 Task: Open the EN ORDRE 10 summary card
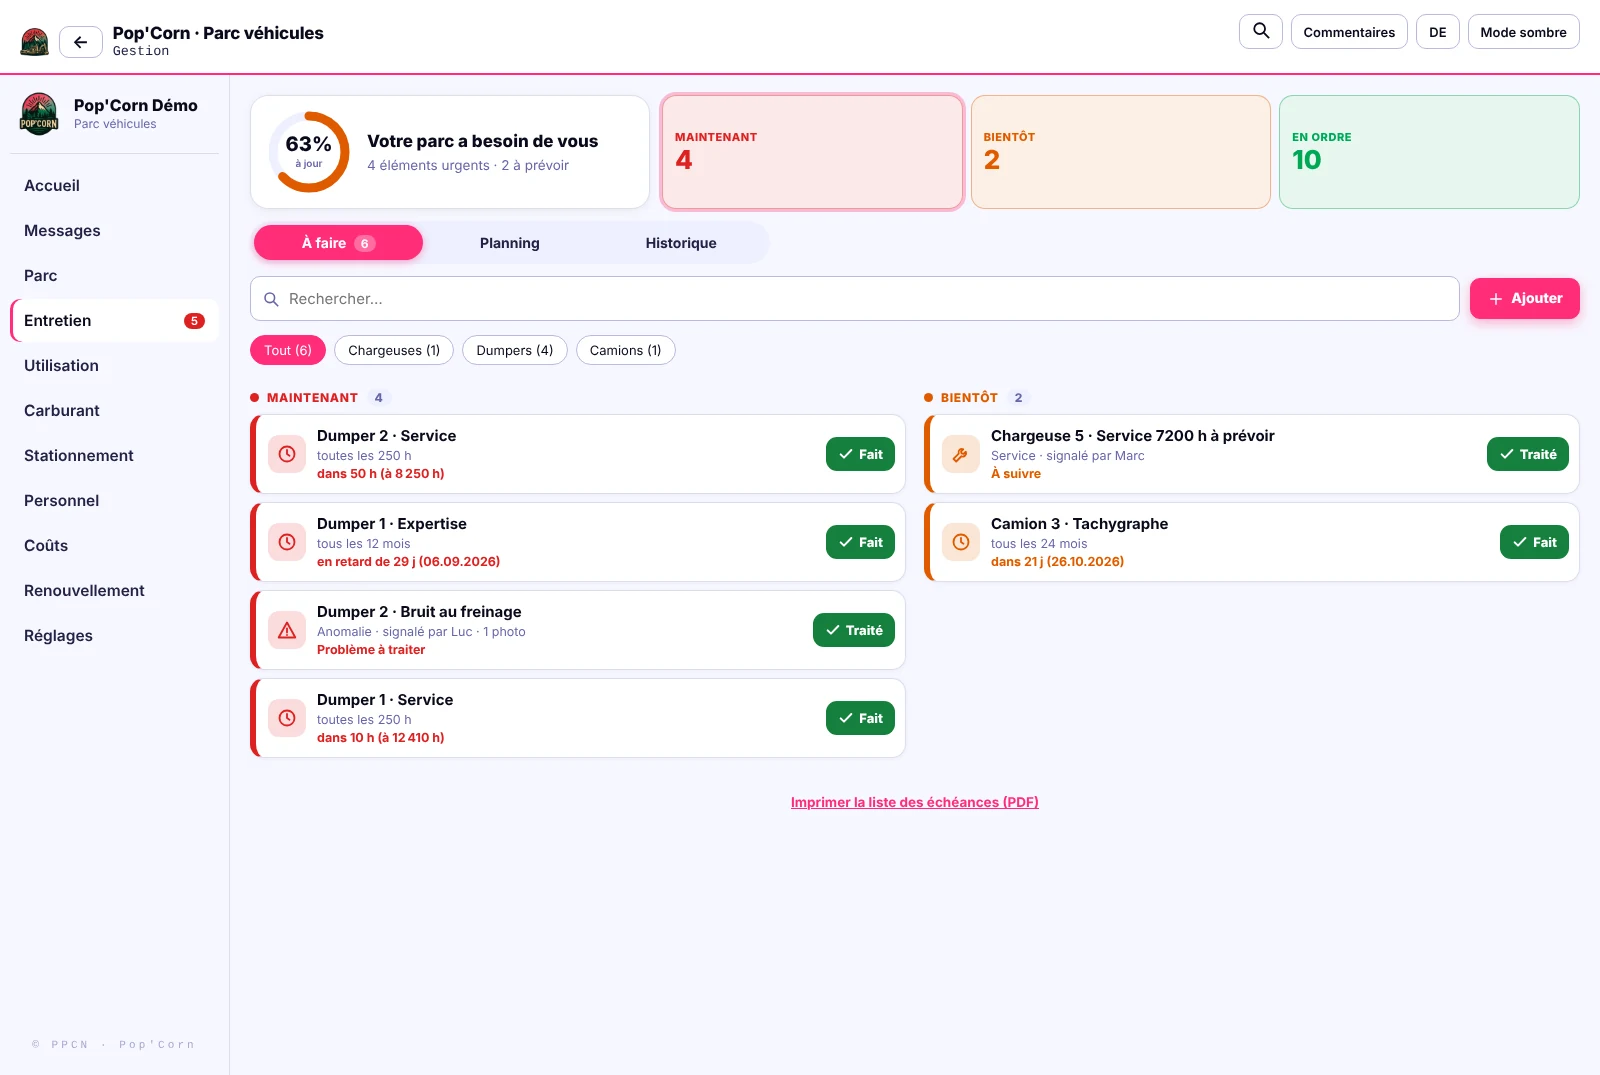(1429, 152)
